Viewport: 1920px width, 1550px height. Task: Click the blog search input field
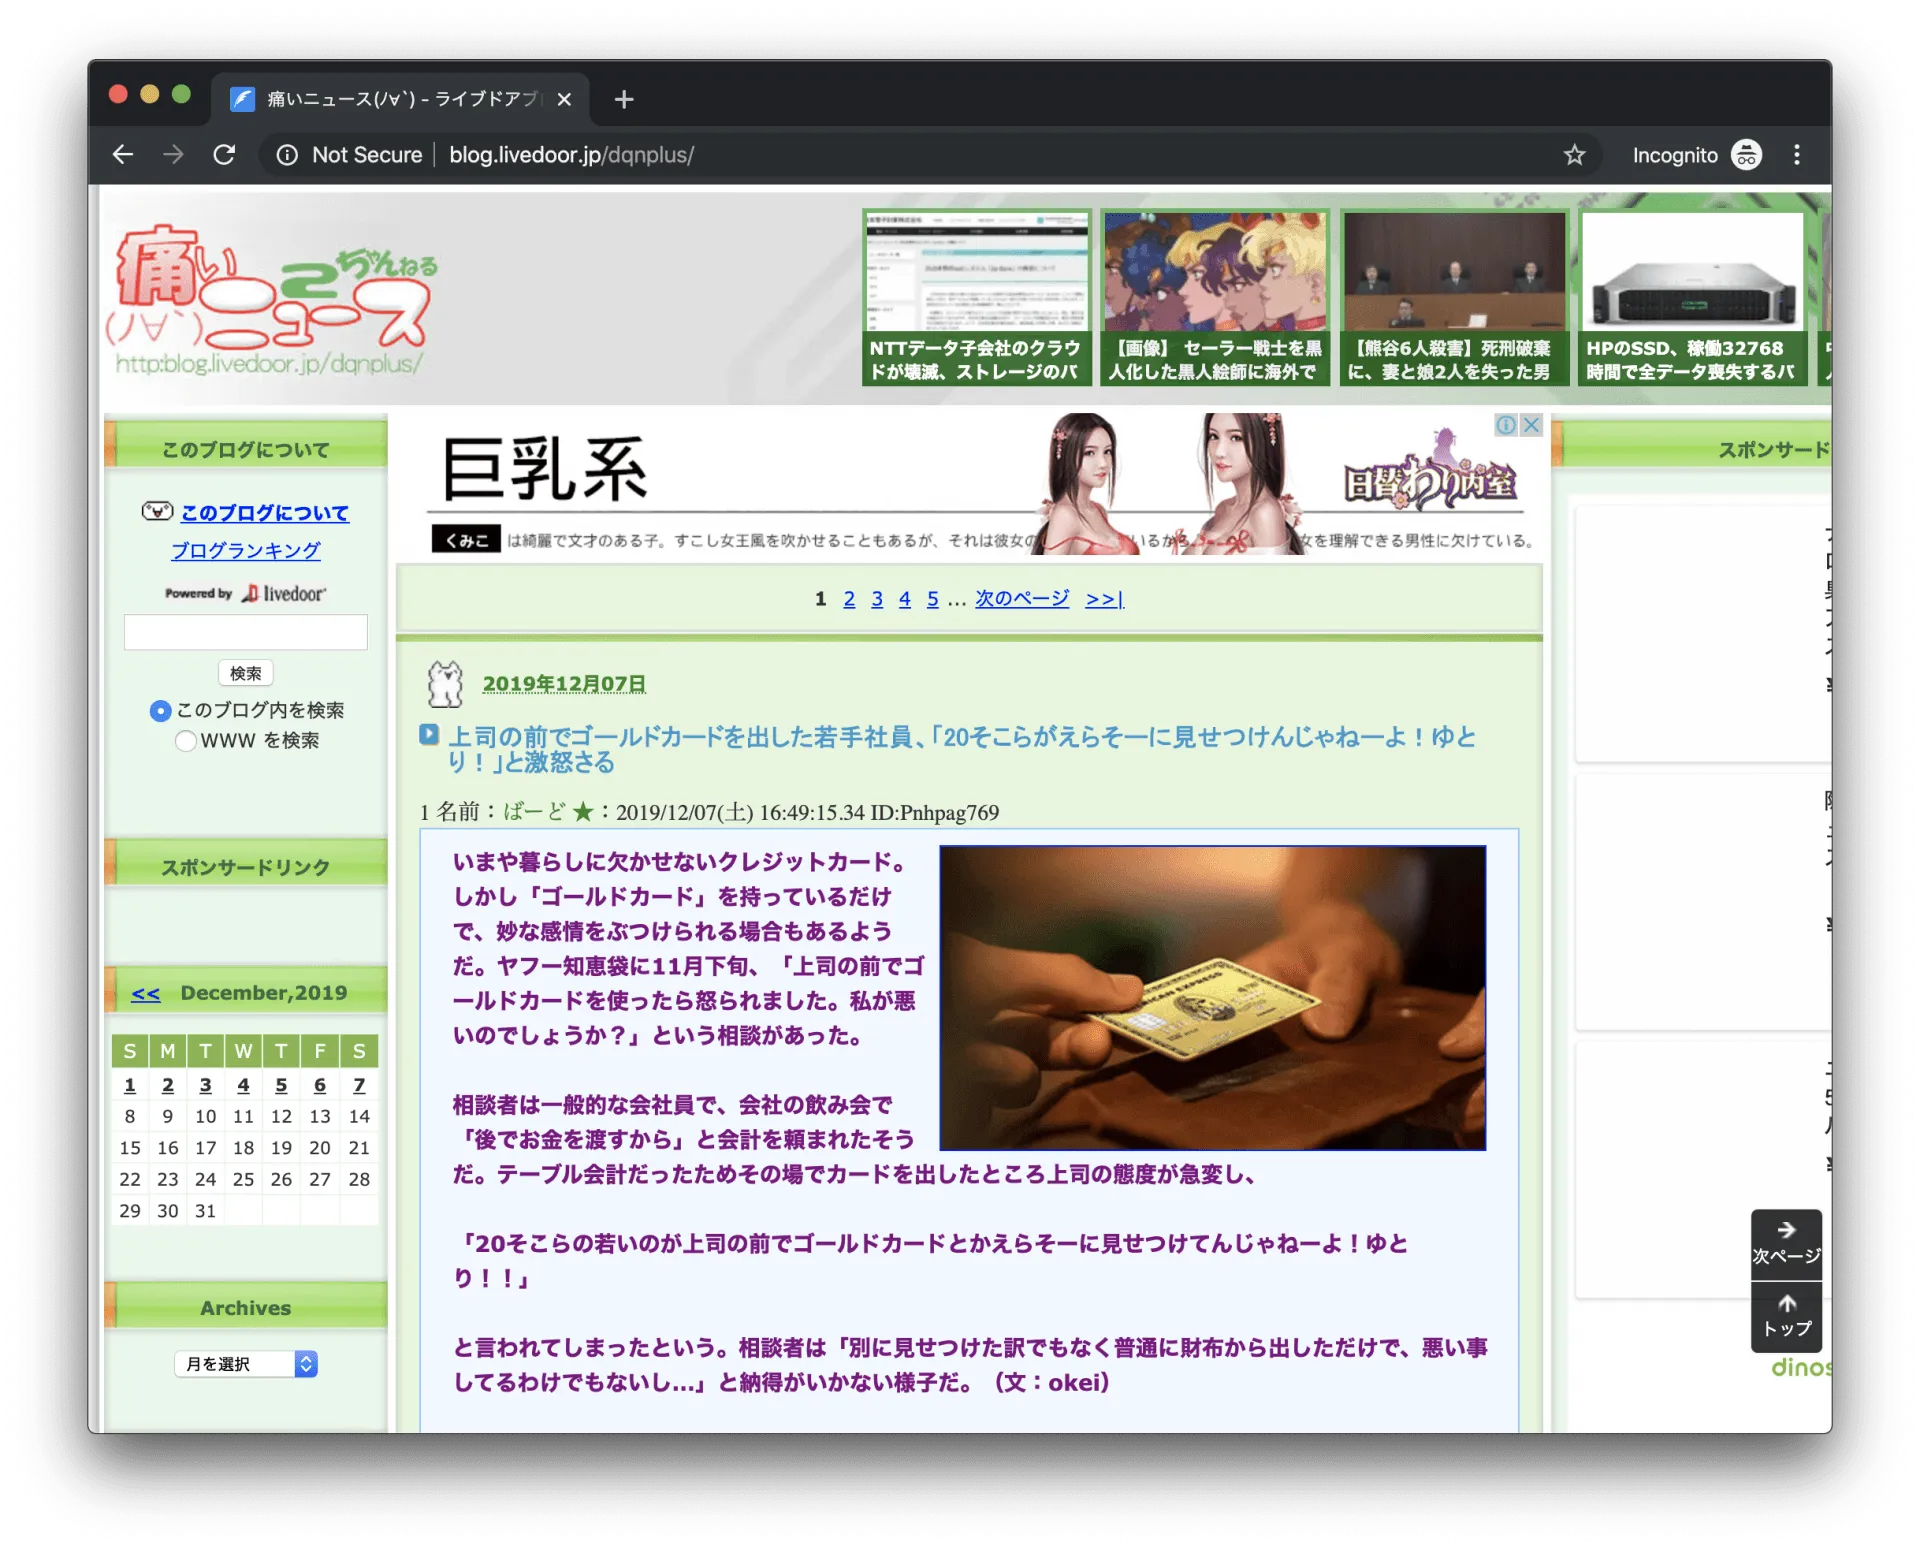click(245, 632)
